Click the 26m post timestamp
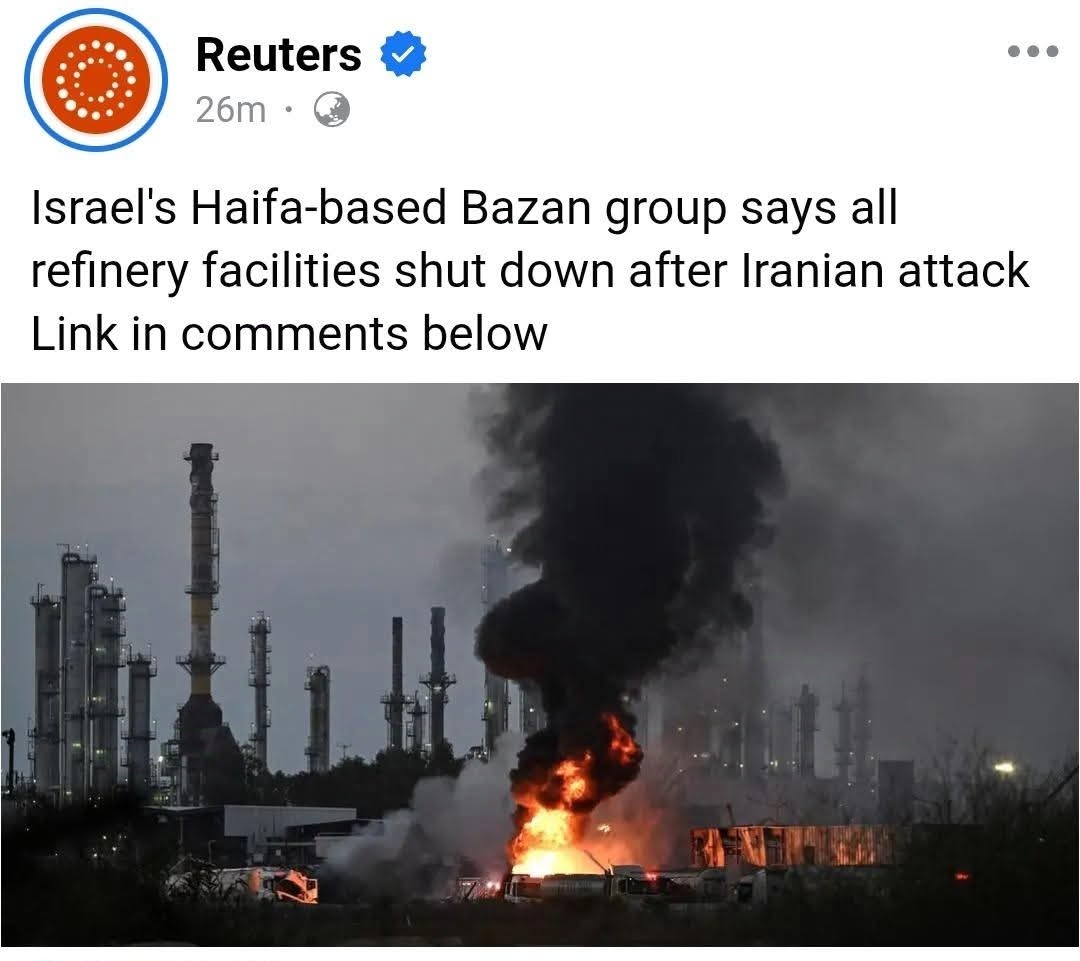Screen dimensions: 1080x961 tap(231, 110)
